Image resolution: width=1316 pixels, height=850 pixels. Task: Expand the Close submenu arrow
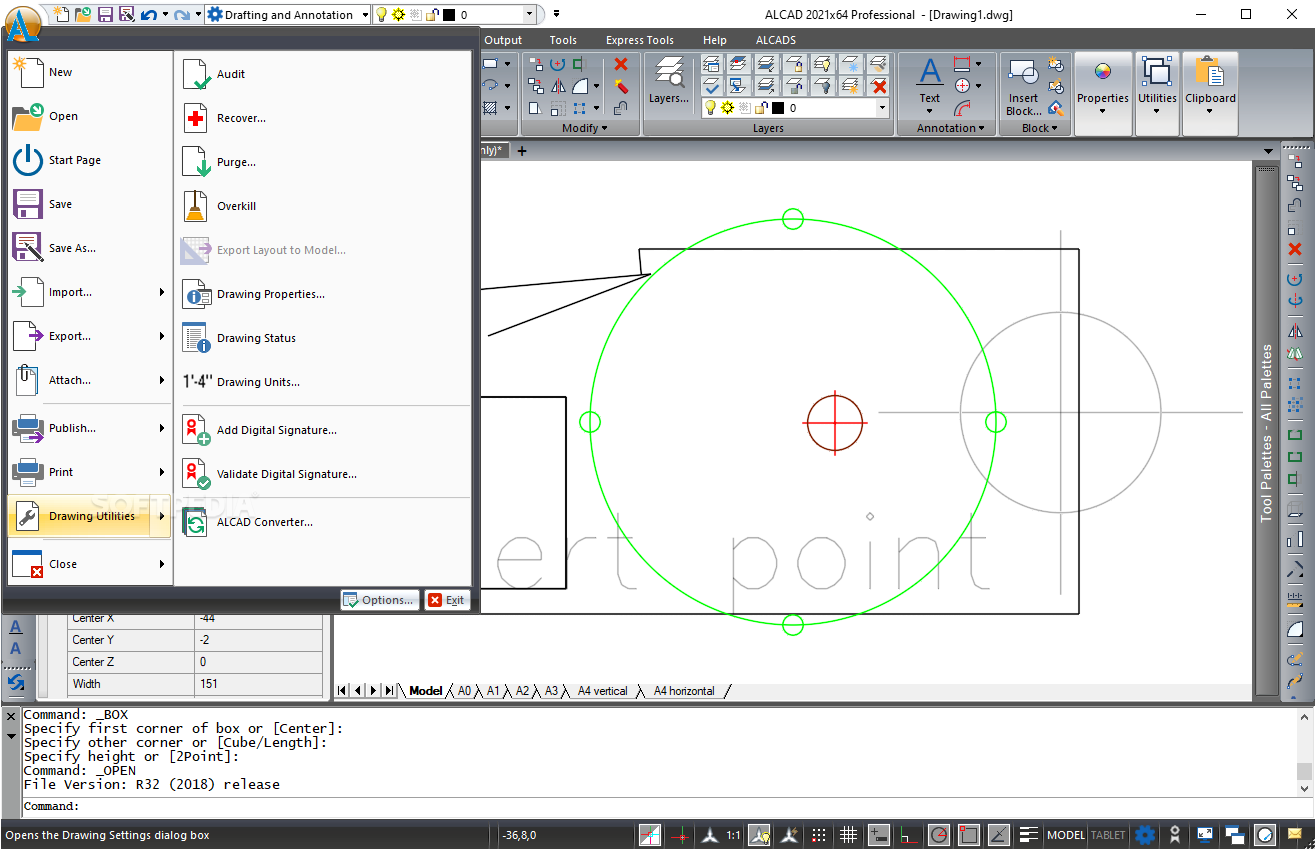click(x=162, y=564)
